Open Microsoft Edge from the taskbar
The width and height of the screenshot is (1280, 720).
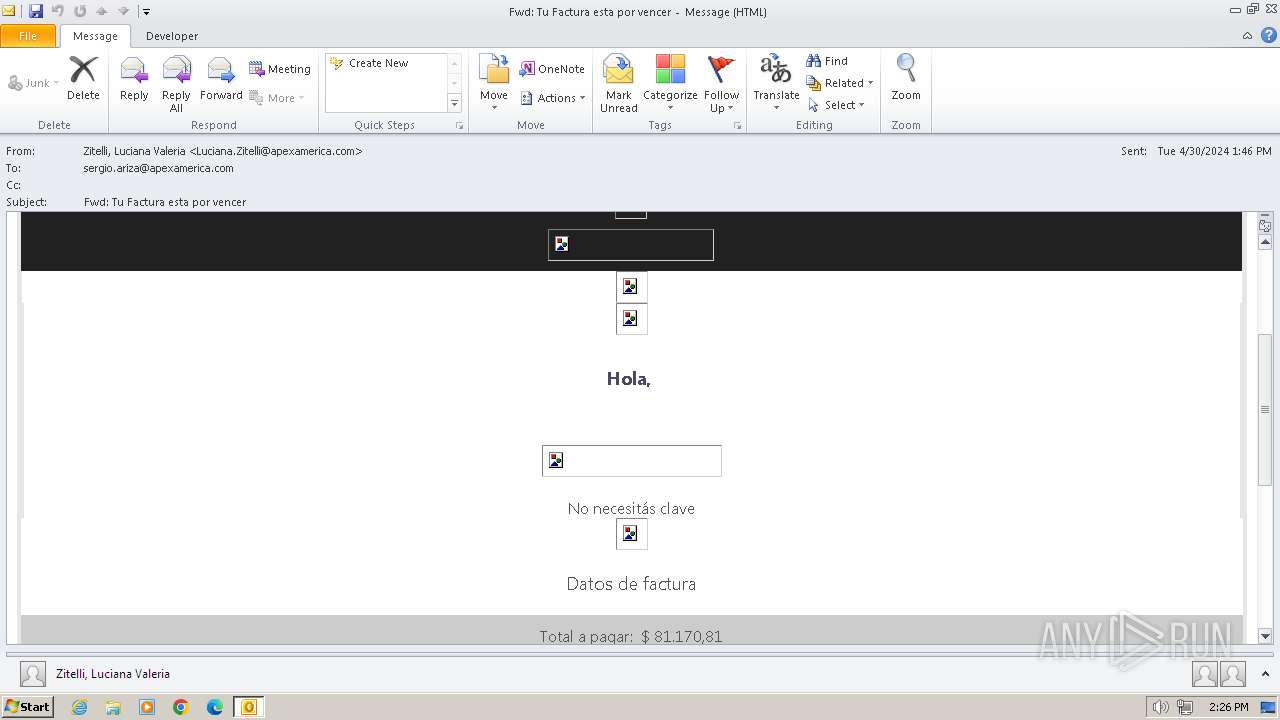pos(214,707)
